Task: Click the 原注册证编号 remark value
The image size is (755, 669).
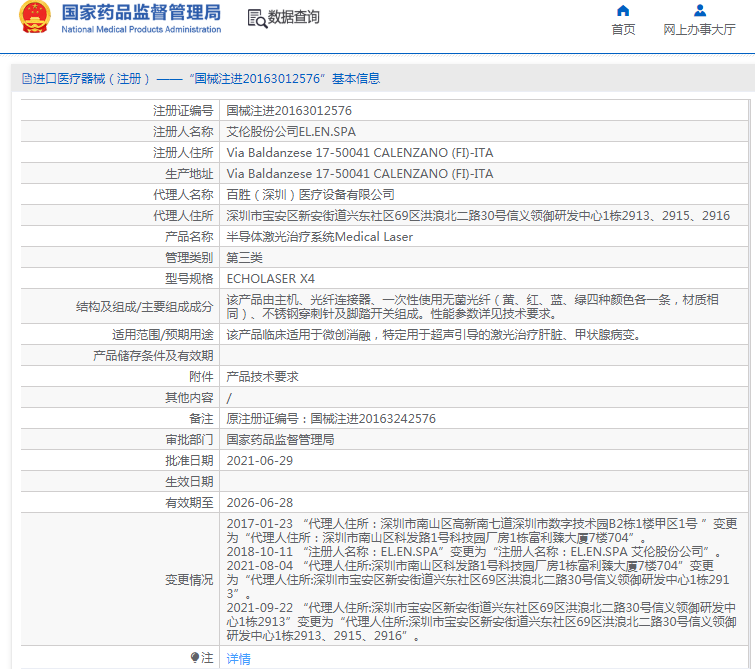Action: 331,419
